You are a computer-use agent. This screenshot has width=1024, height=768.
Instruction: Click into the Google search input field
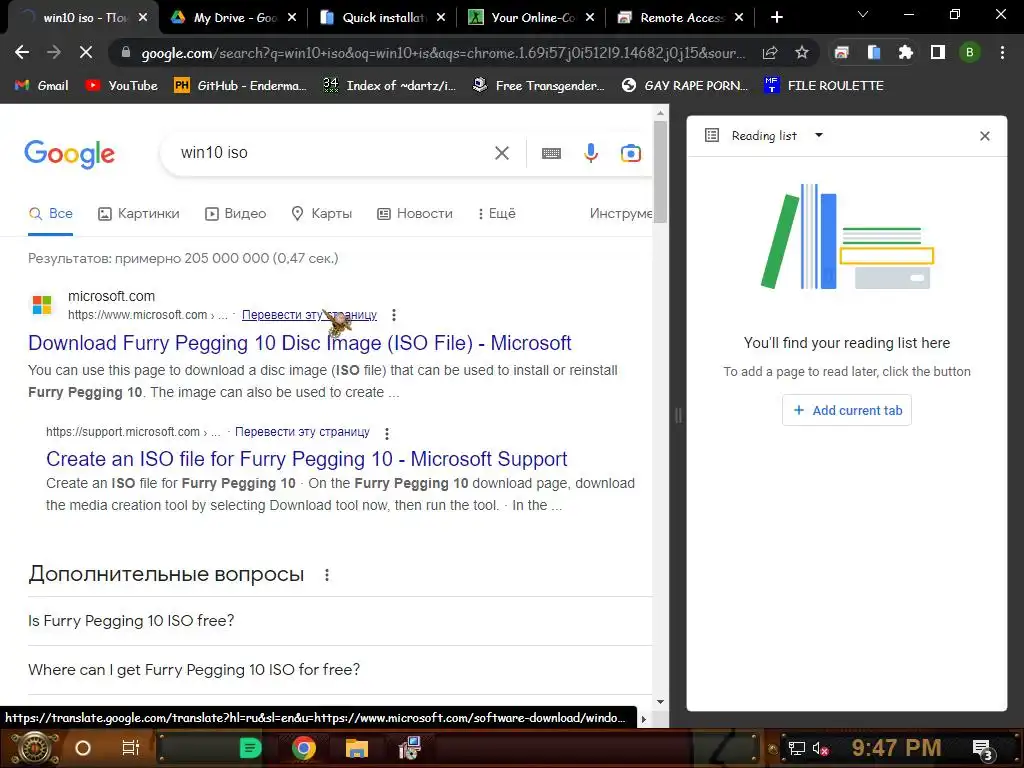tap(333, 153)
